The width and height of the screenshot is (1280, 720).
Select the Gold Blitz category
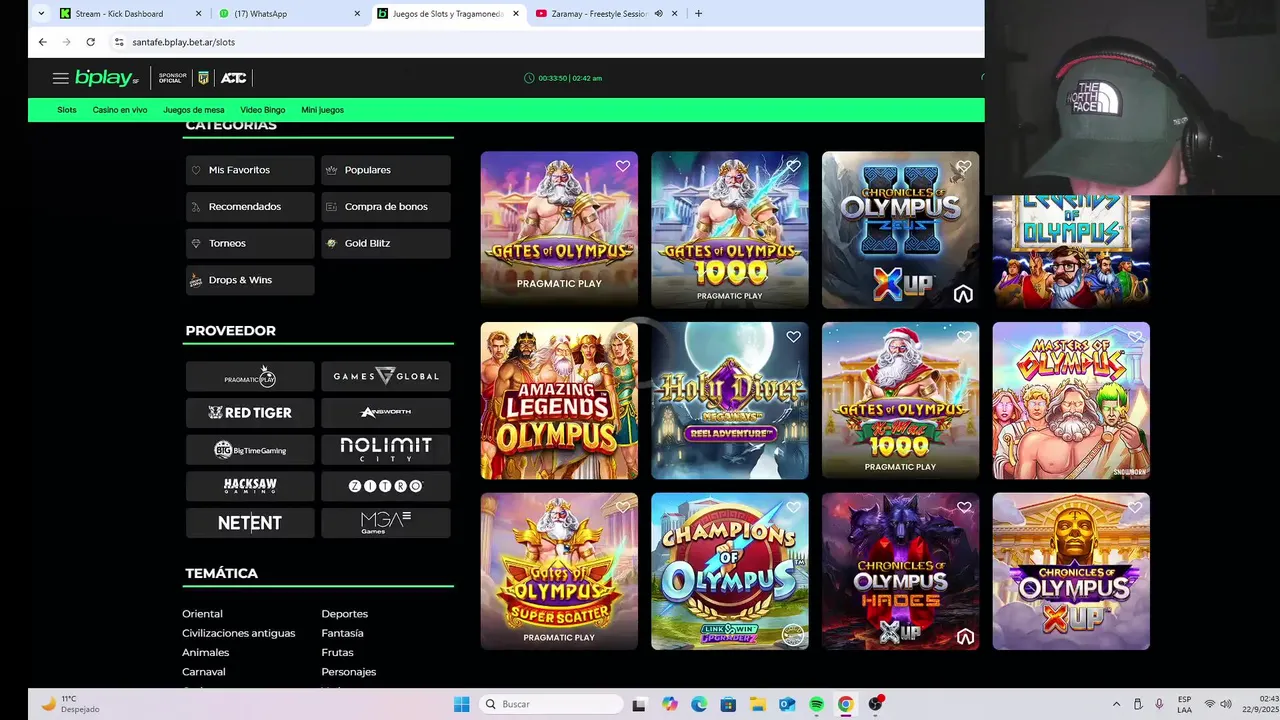point(386,243)
